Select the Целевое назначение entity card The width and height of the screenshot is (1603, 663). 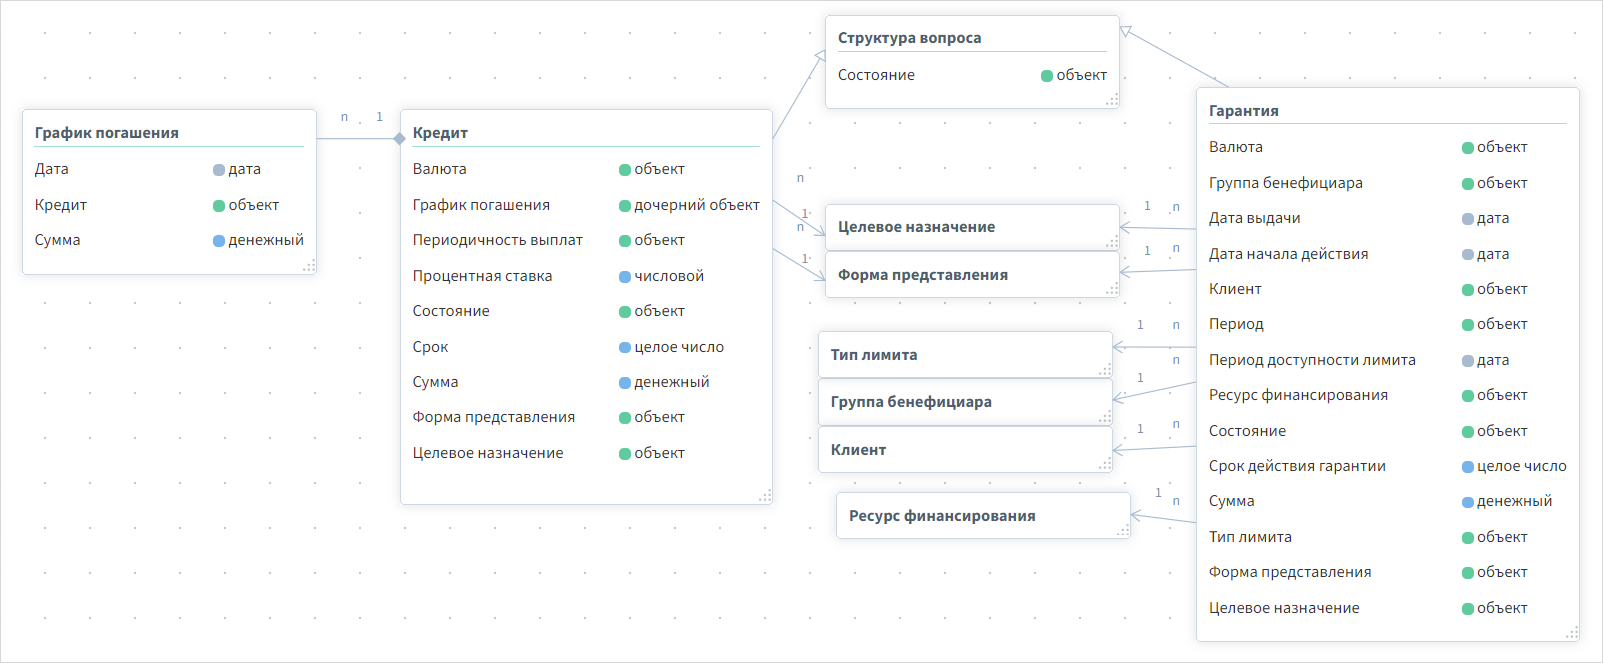click(x=972, y=227)
